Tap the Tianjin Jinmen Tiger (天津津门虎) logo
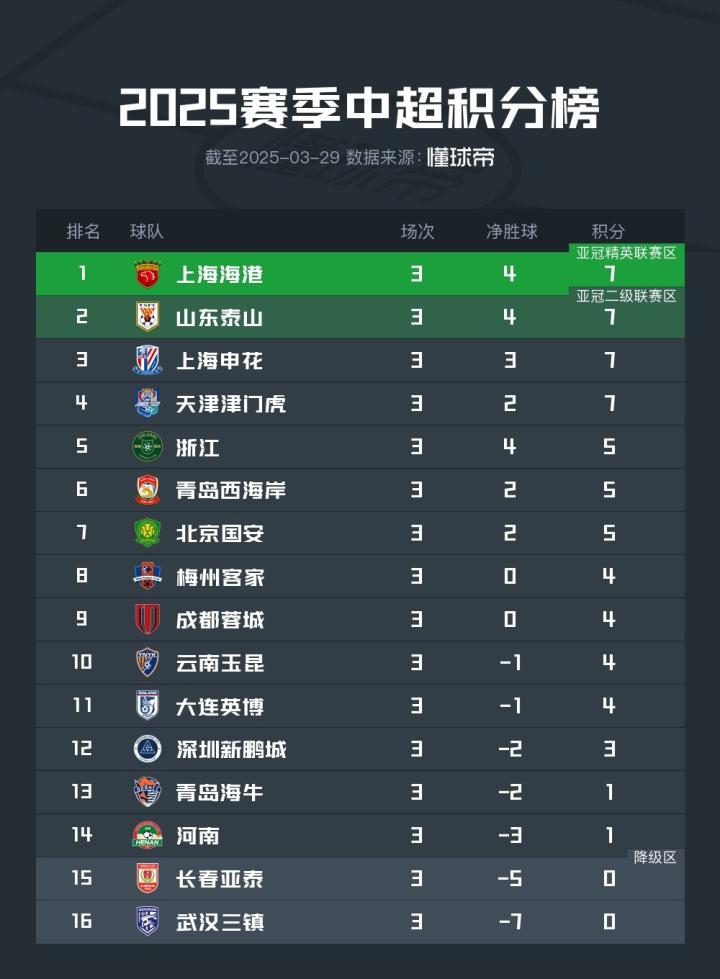 (148, 403)
